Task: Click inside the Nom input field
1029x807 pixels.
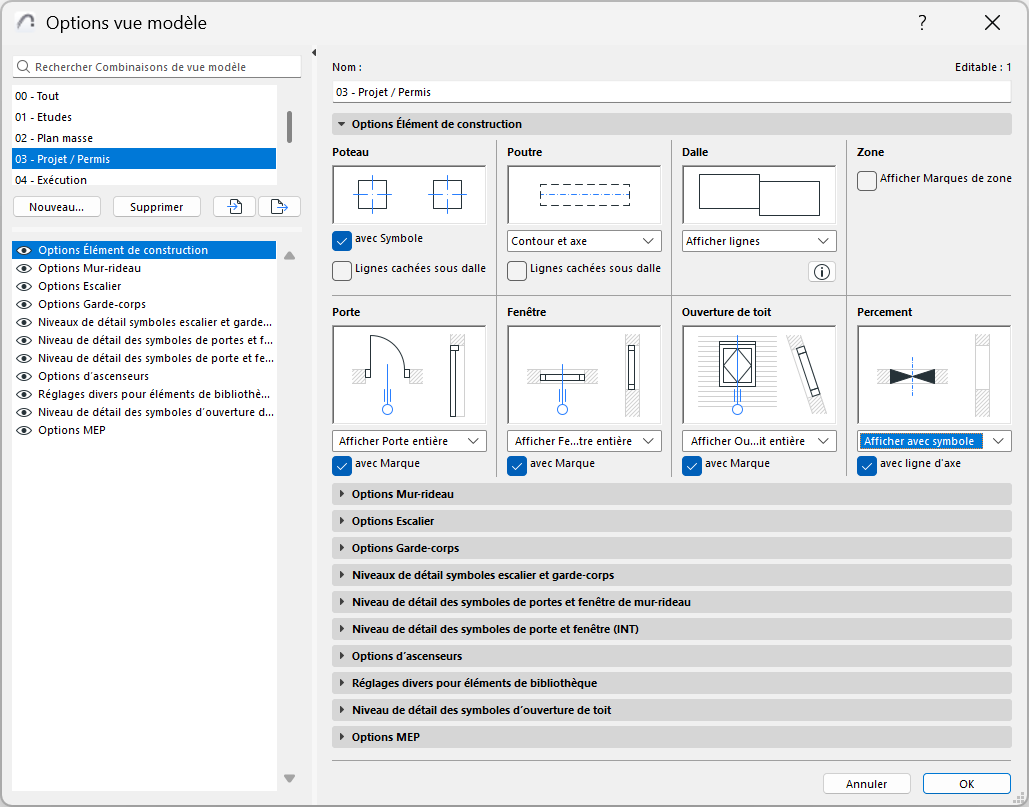Action: point(670,92)
